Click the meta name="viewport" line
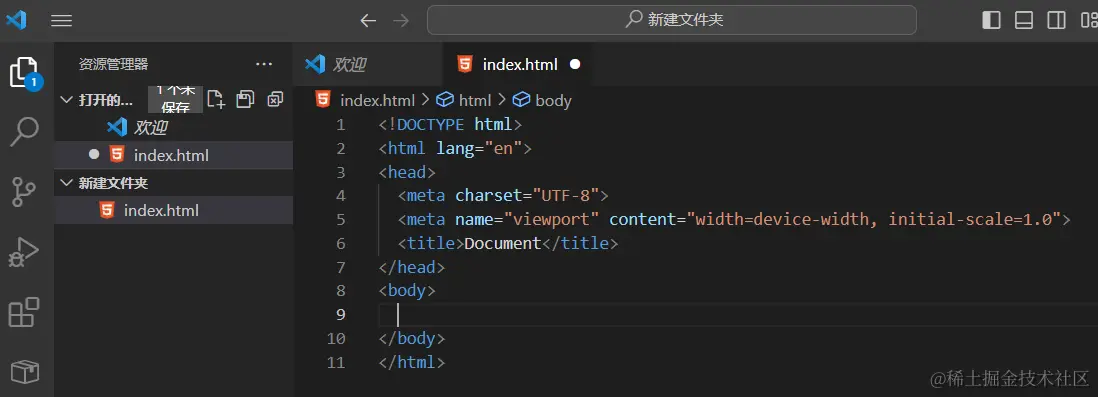This screenshot has height=397, width=1098. pyautogui.click(x=734, y=219)
